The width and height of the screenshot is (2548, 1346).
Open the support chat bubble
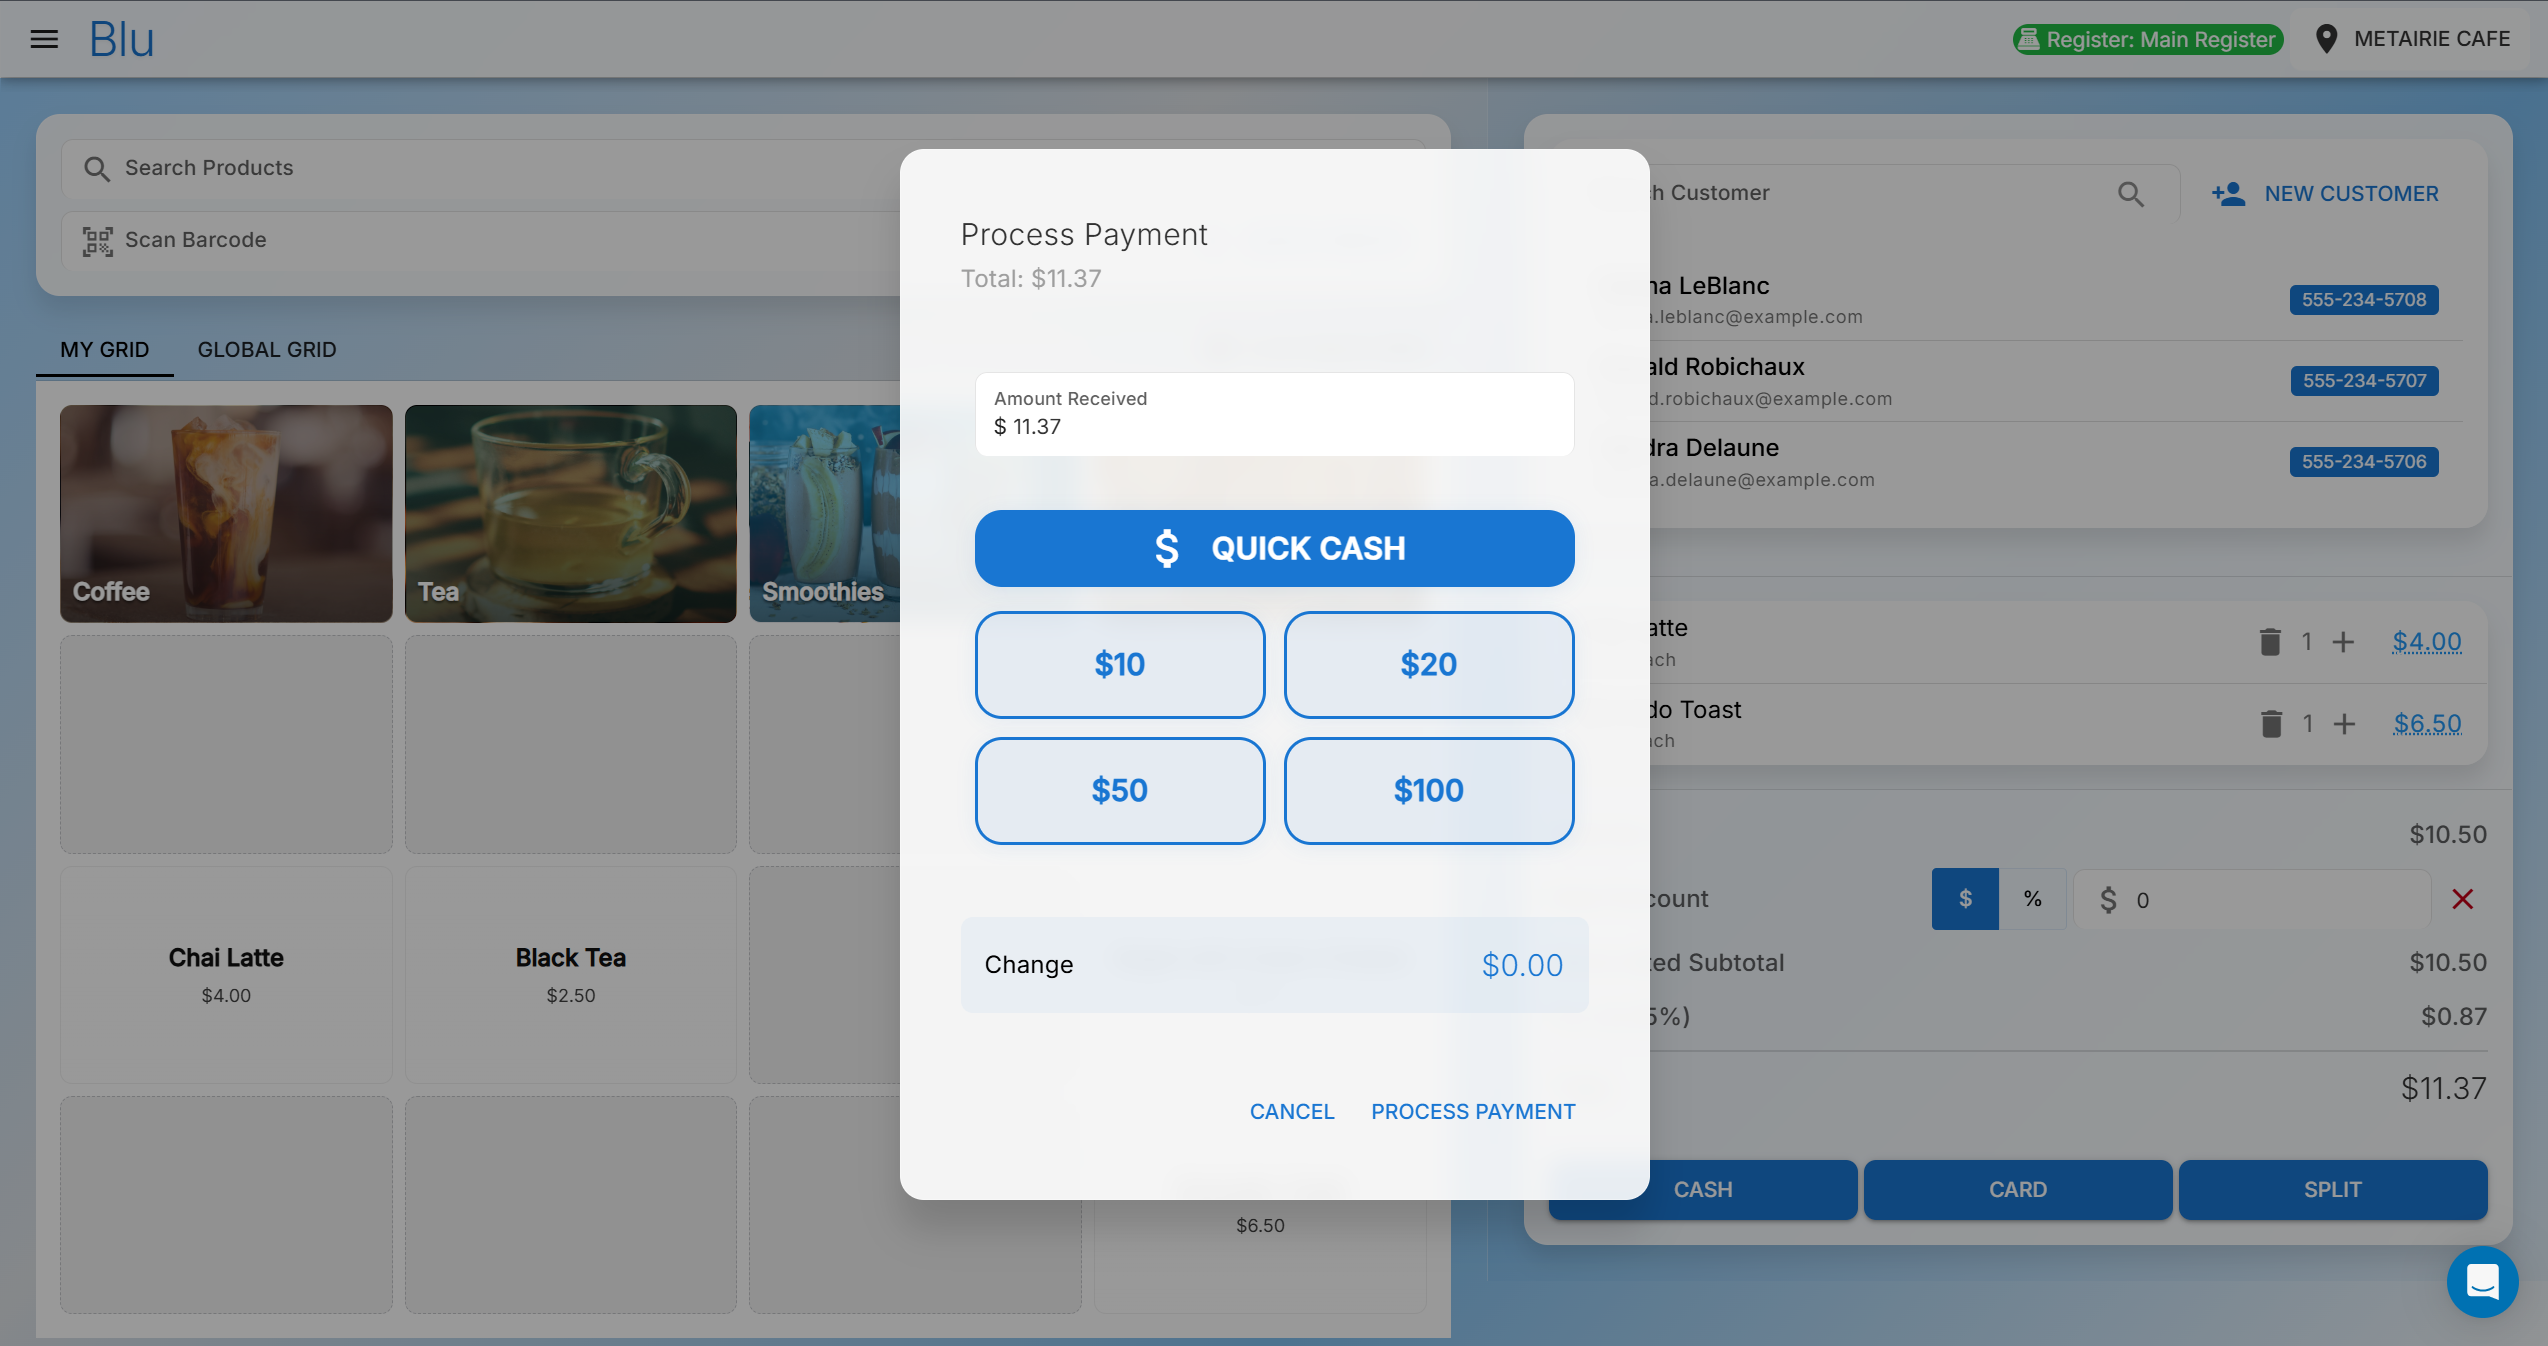2481,1282
